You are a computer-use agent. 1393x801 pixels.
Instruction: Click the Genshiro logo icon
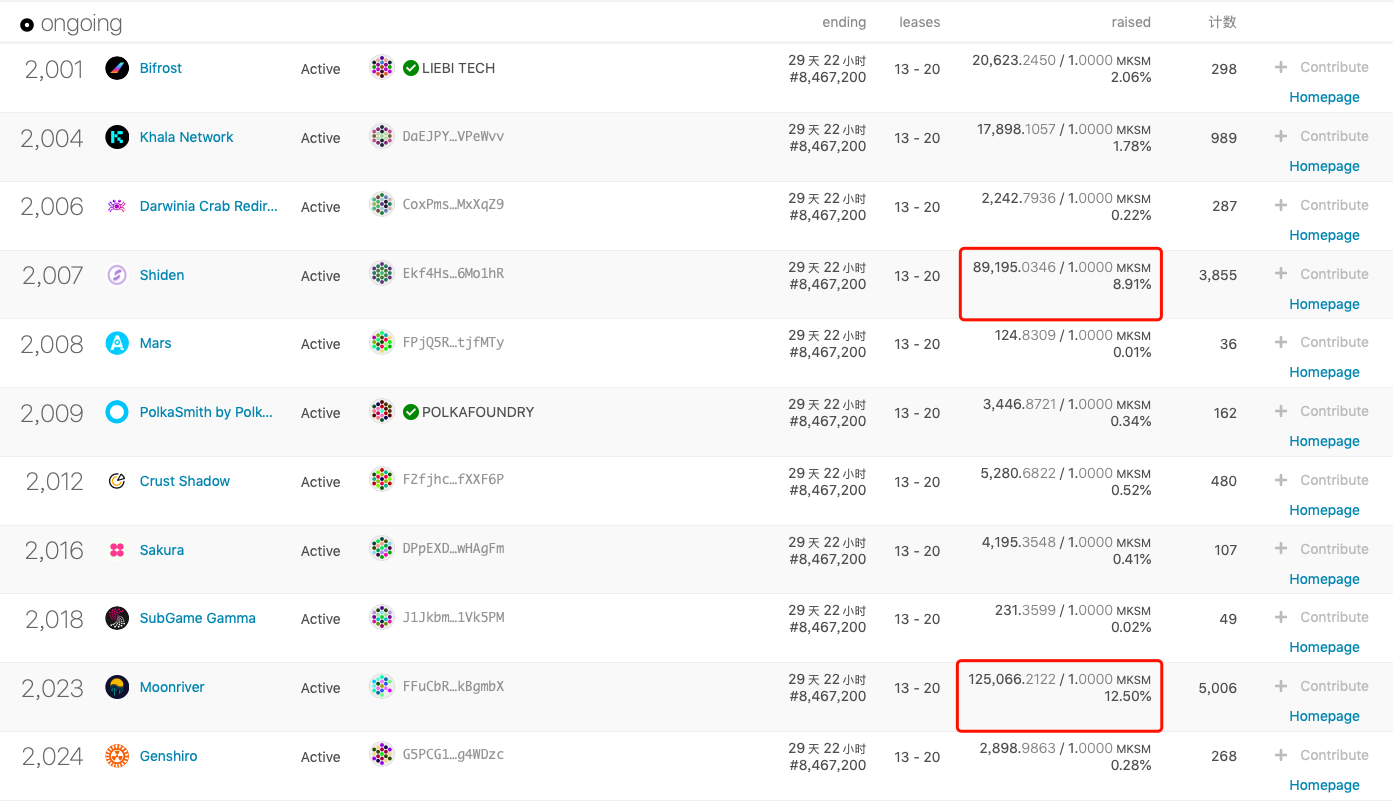click(x=117, y=756)
